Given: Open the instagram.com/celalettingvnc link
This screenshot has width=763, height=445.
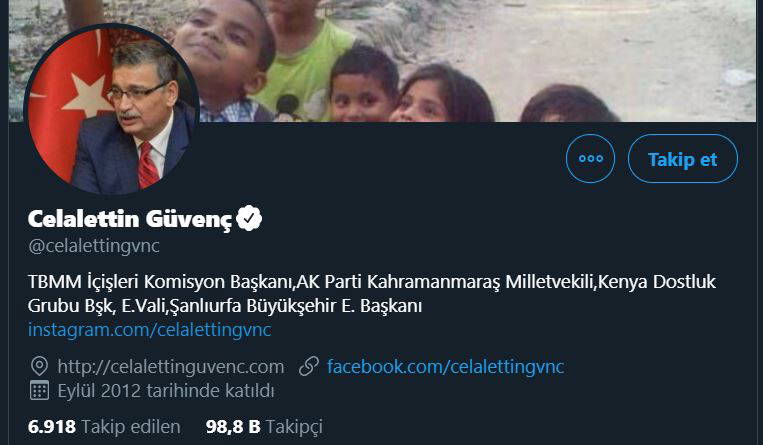Looking at the screenshot, I should point(150,329).
